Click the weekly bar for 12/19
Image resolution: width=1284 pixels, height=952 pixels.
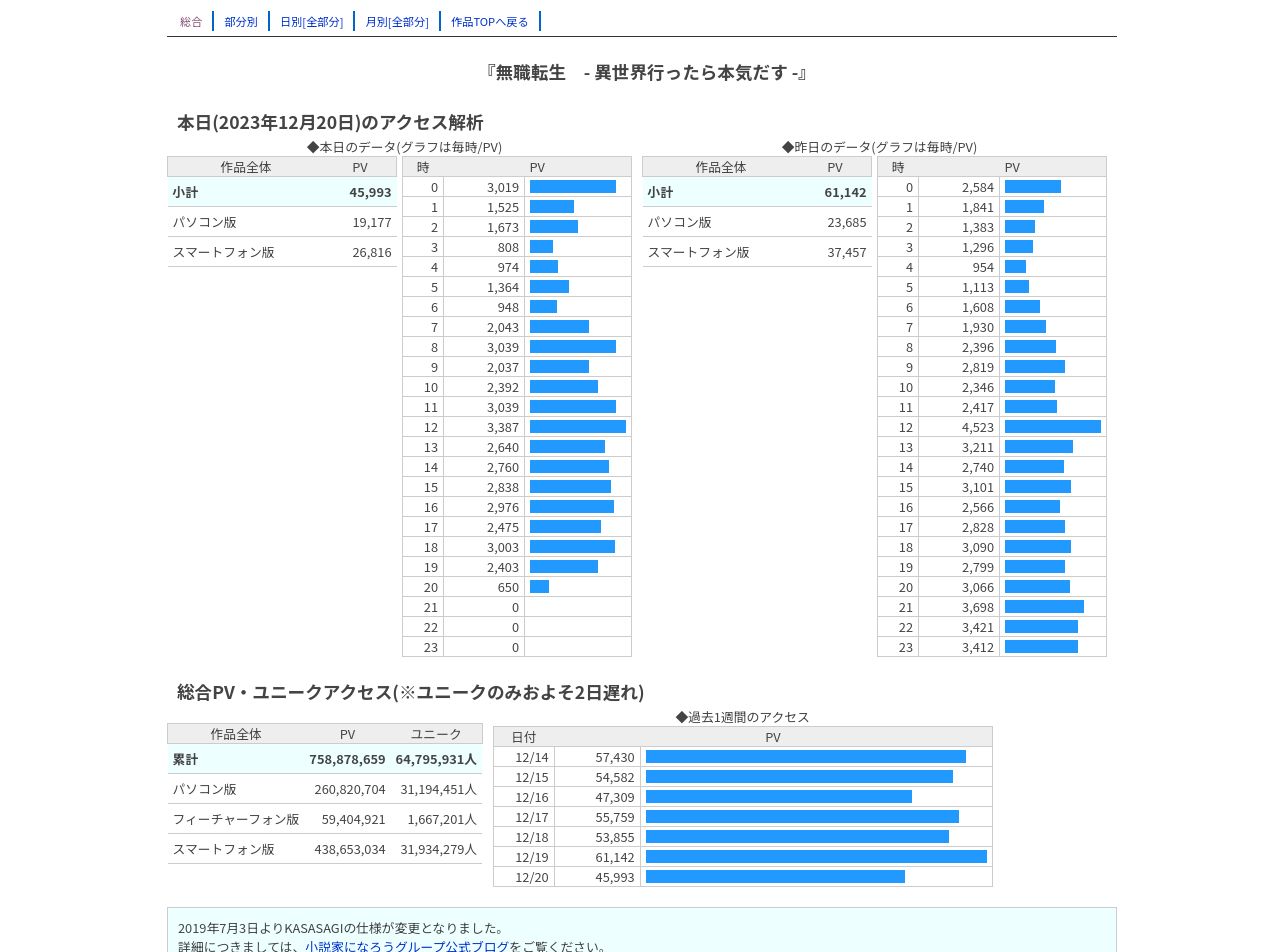coord(816,857)
